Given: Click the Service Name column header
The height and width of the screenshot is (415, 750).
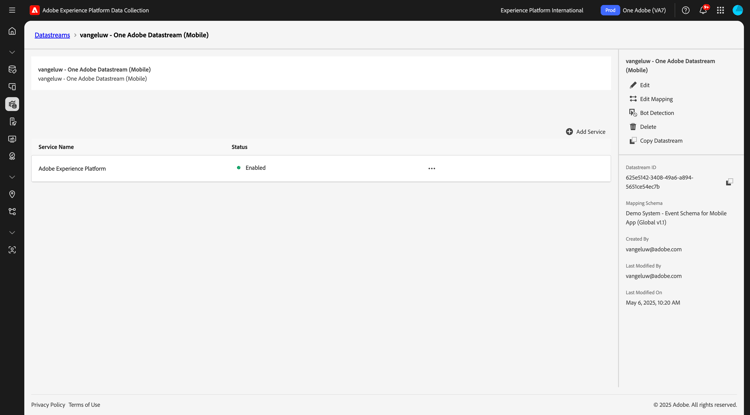Looking at the screenshot, I should [x=56, y=147].
